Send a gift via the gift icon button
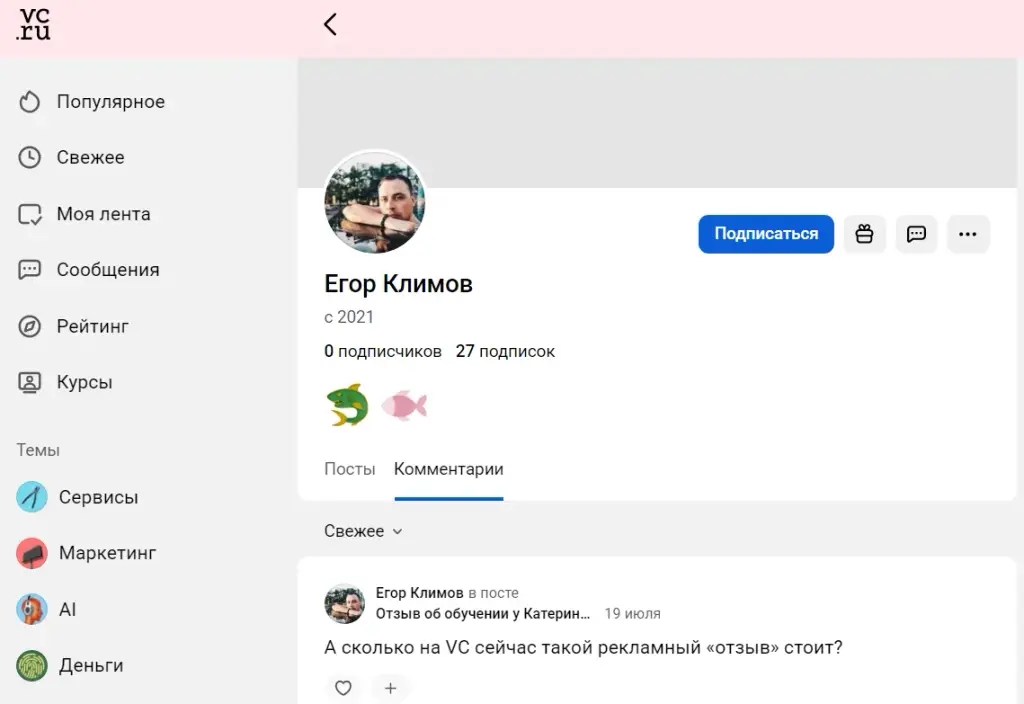 (865, 234)
